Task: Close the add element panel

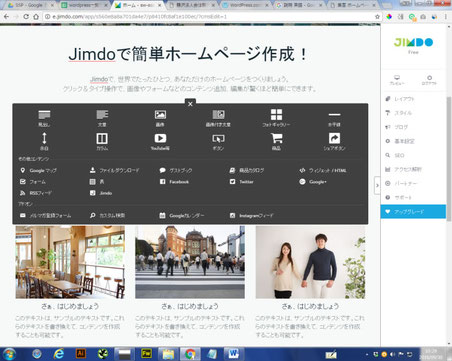Action: click(x=190, y=104)
